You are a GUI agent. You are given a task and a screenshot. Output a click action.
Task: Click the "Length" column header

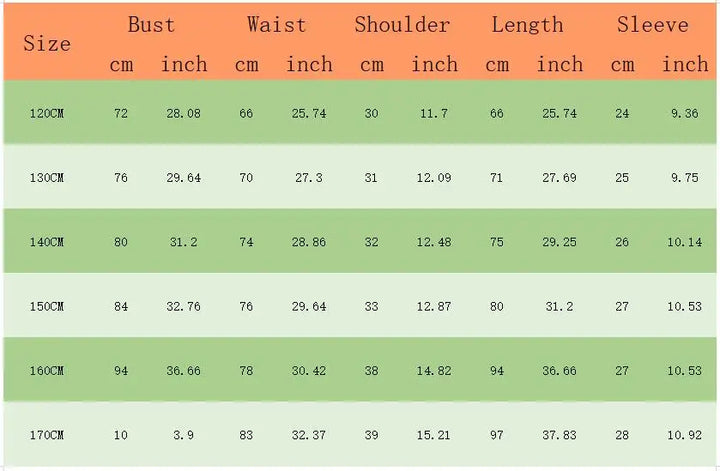(527, 25)
